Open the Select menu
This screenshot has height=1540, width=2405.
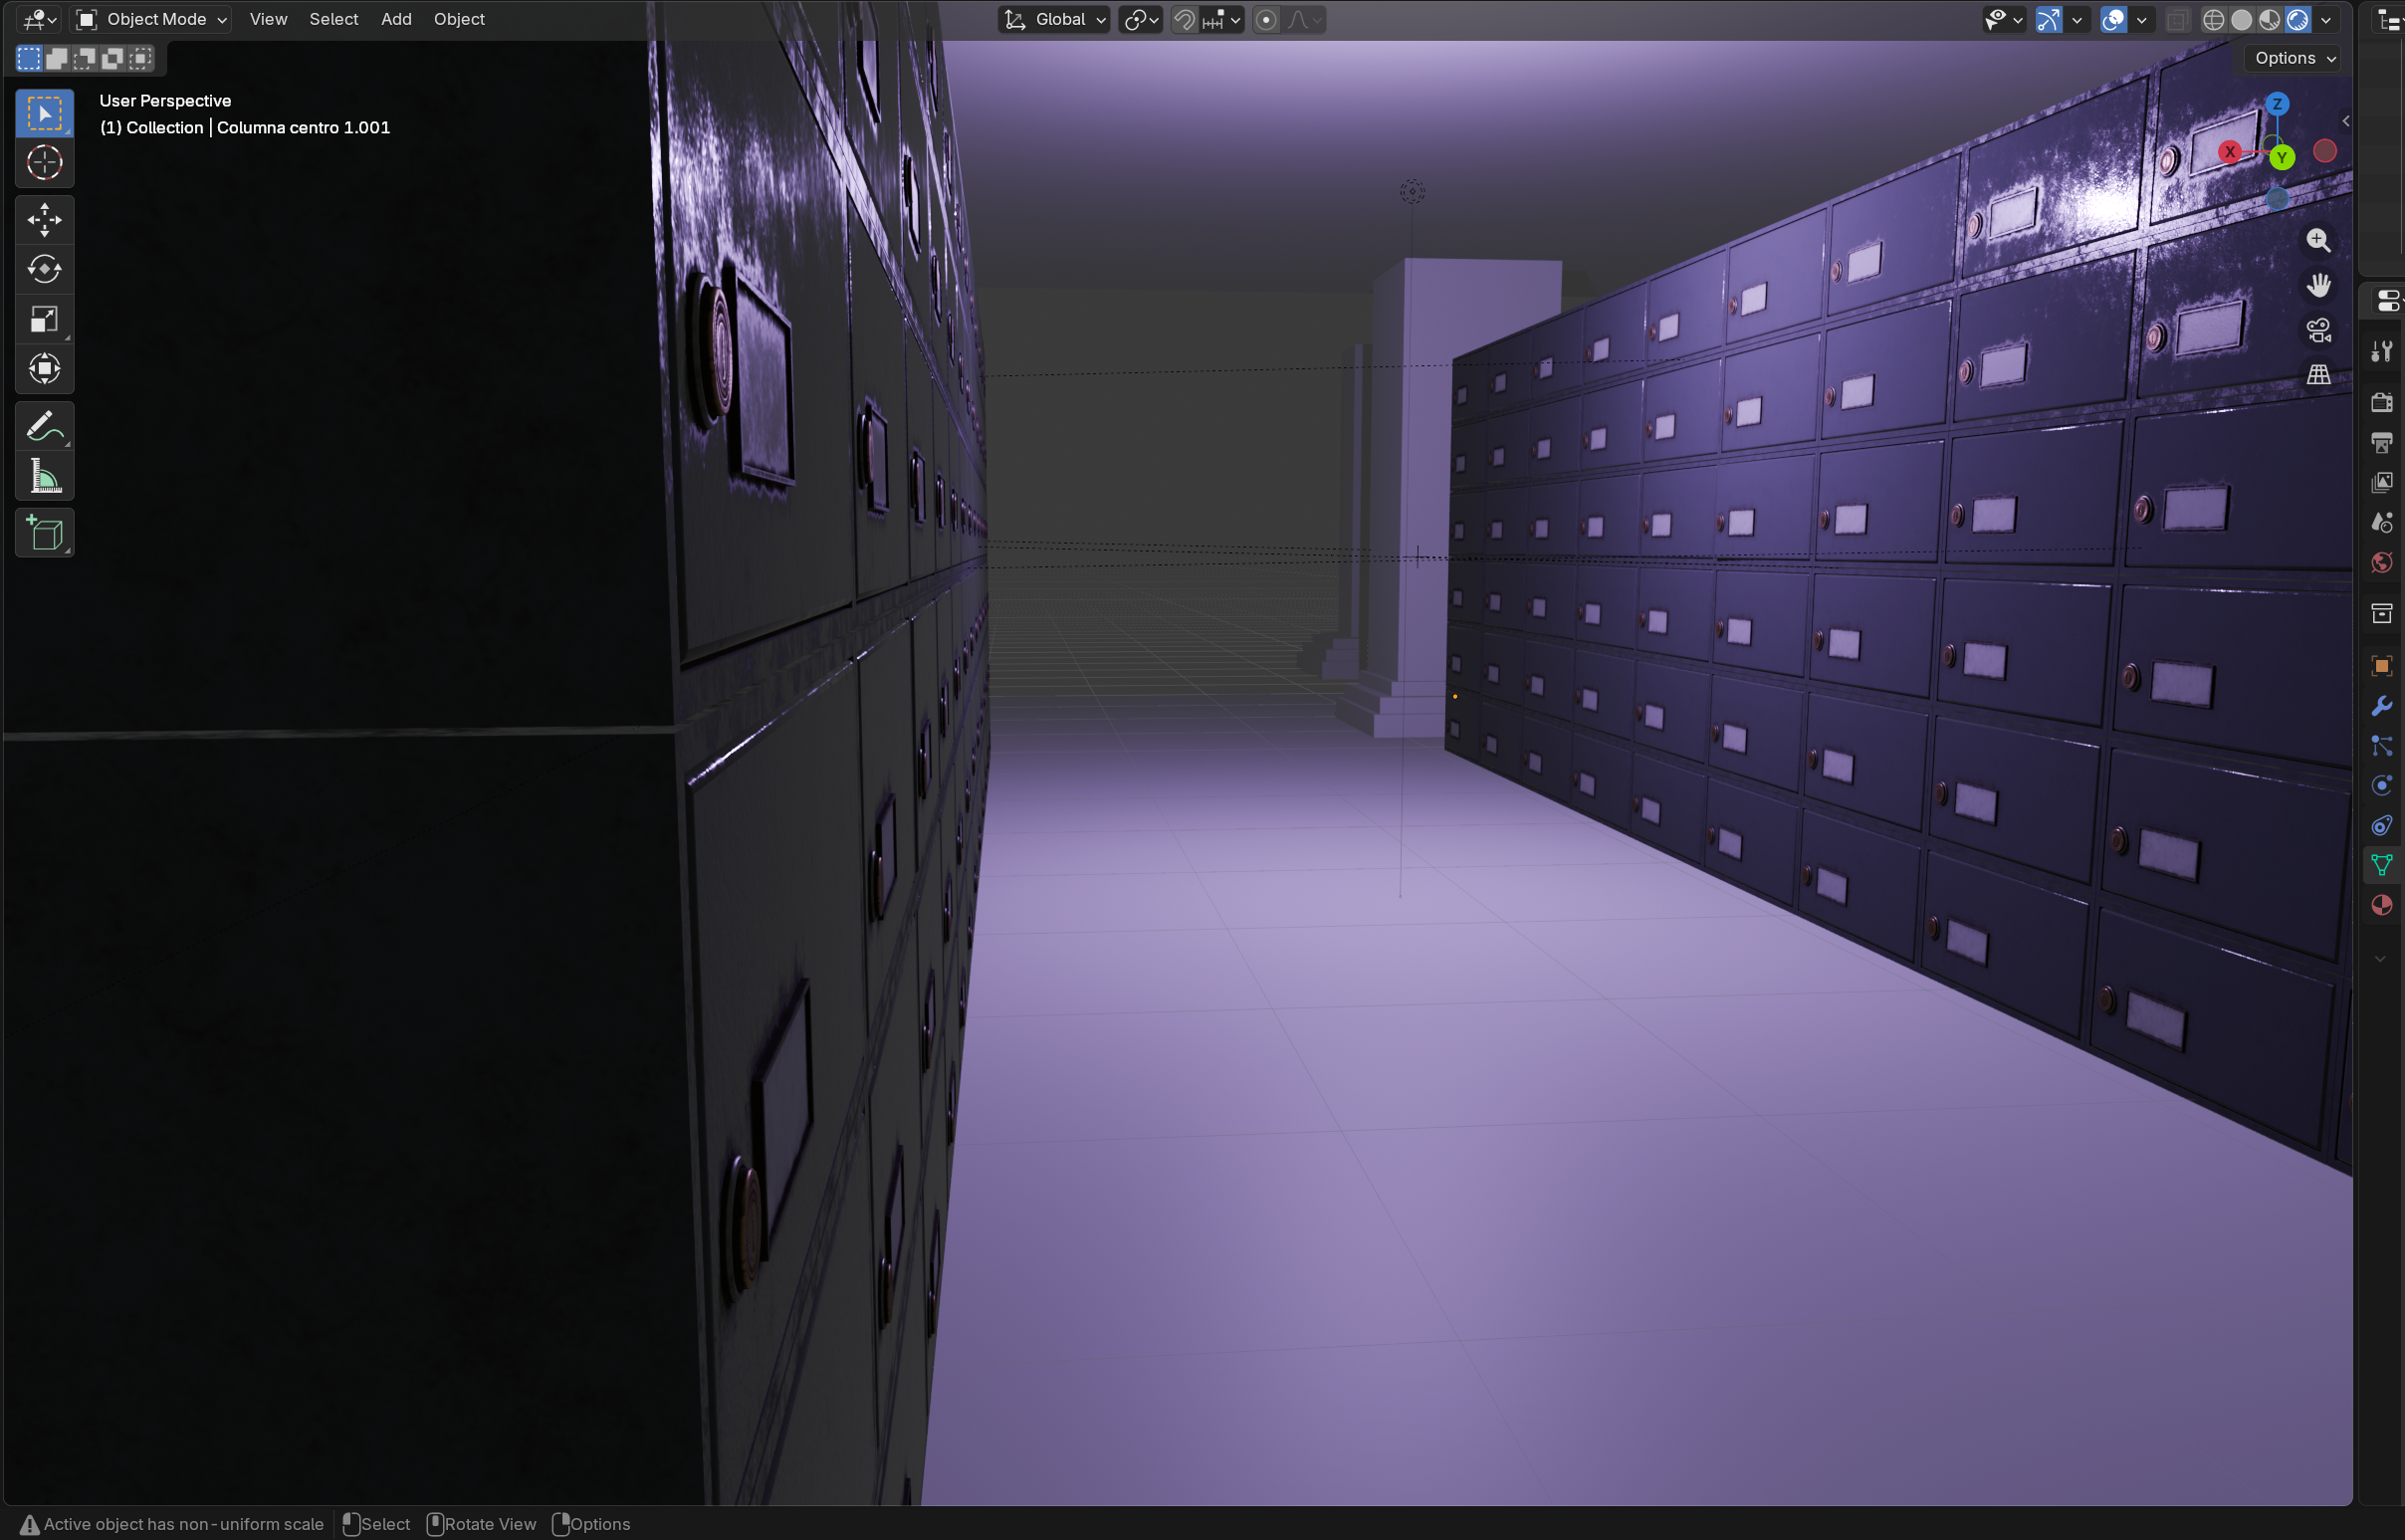click(x=333, y=19)
